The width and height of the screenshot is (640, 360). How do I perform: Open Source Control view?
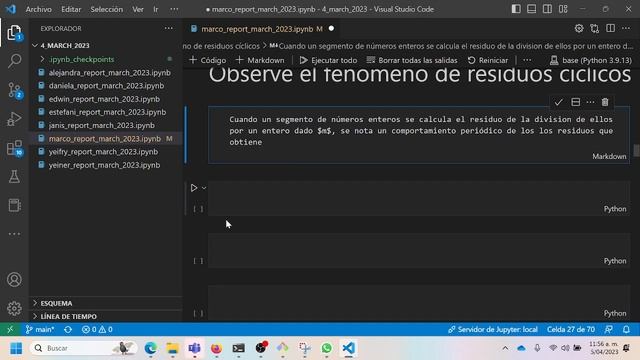point(14,90)
